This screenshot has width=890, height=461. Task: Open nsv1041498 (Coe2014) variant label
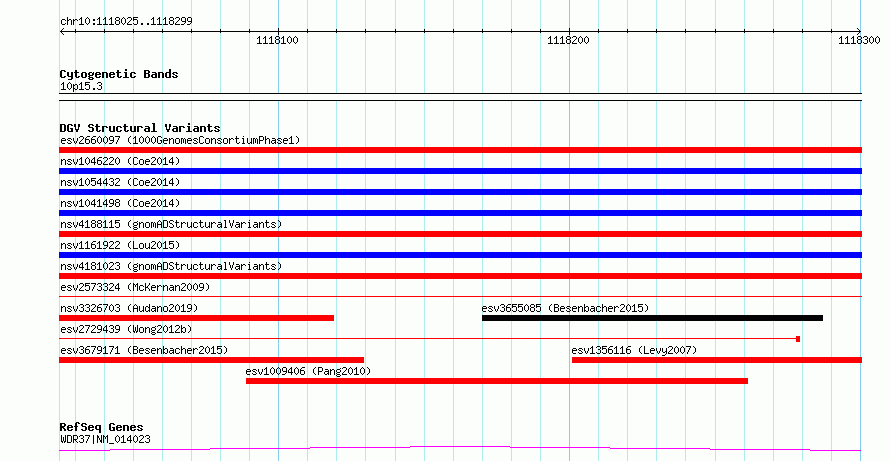[x=120, y=203]
